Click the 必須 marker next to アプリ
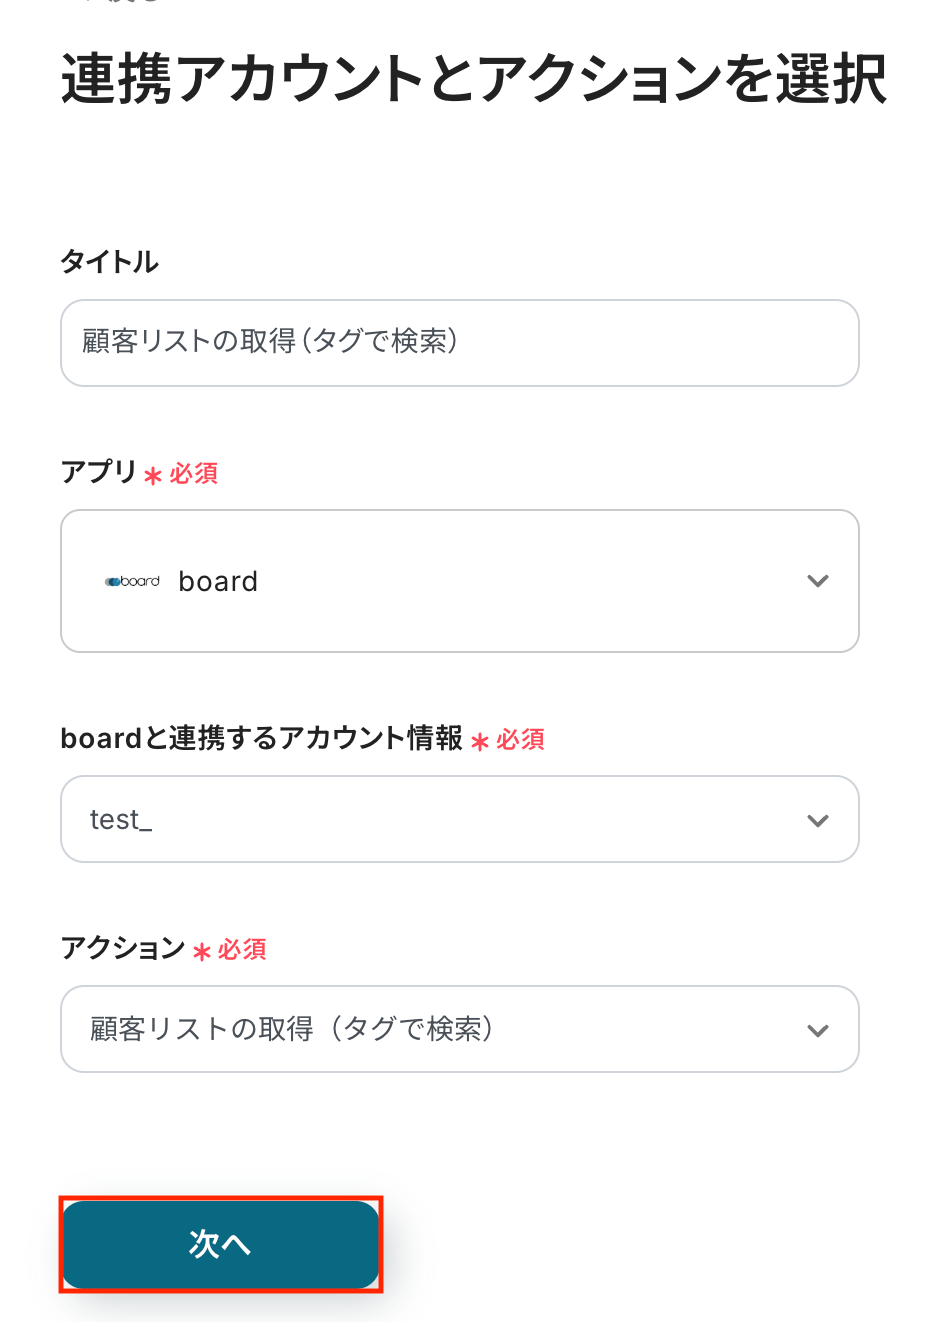938x1322 pixels. [194, 473]
